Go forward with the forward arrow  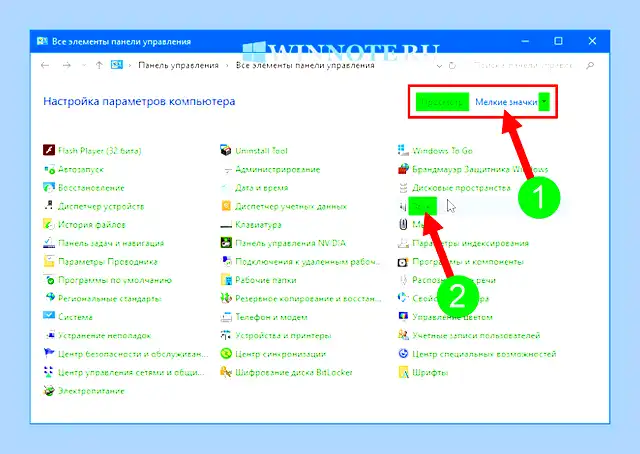[67, 65]
